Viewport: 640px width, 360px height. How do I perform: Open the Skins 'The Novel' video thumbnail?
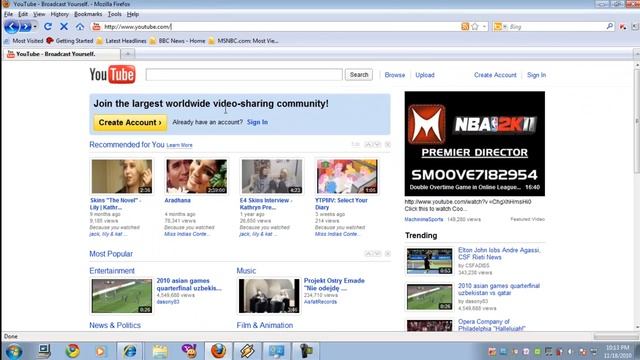click(x=122, y=176)
